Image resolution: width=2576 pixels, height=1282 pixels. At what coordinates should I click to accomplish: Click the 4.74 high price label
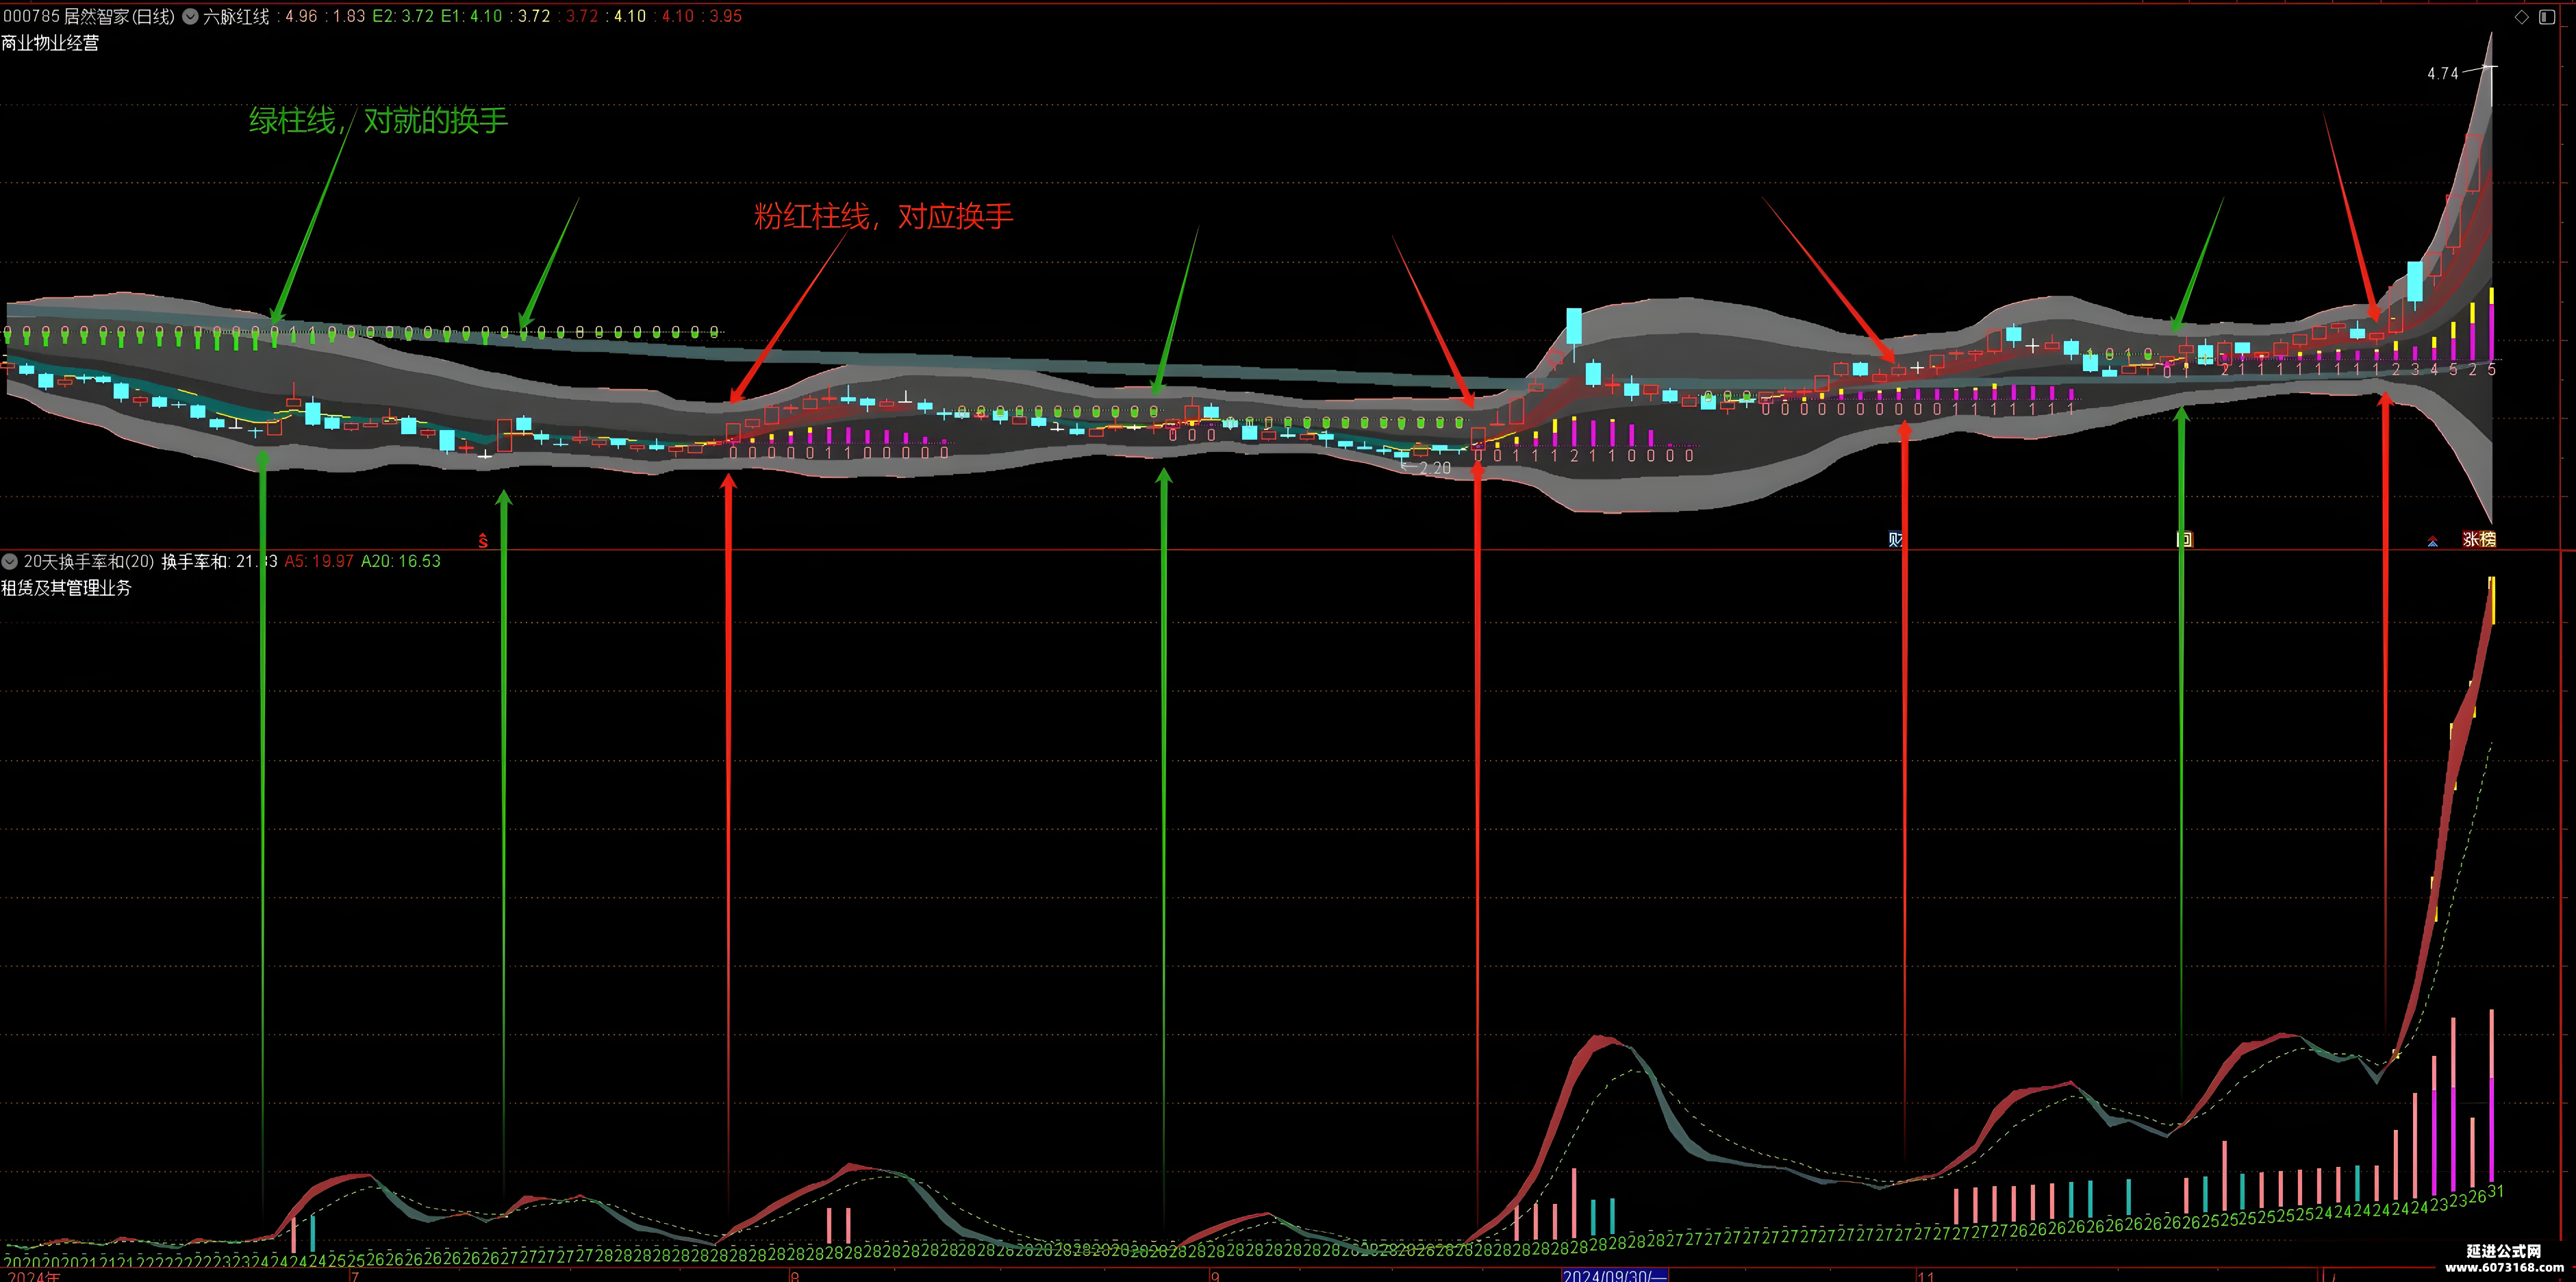coord(2442,74)
